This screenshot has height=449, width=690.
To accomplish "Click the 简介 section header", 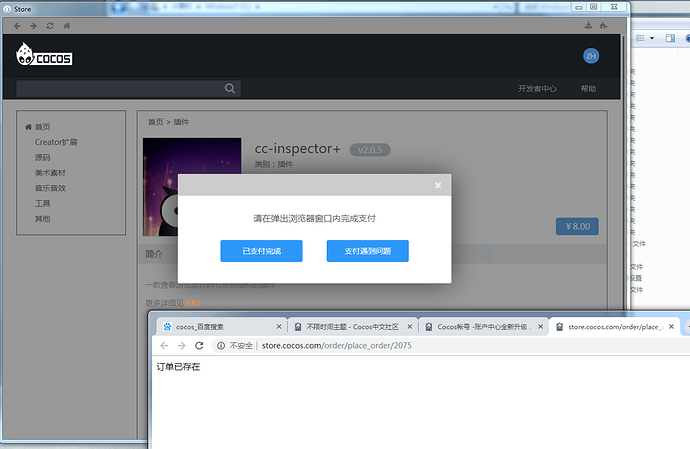I will pyautogui.click(x=154, y=254).
